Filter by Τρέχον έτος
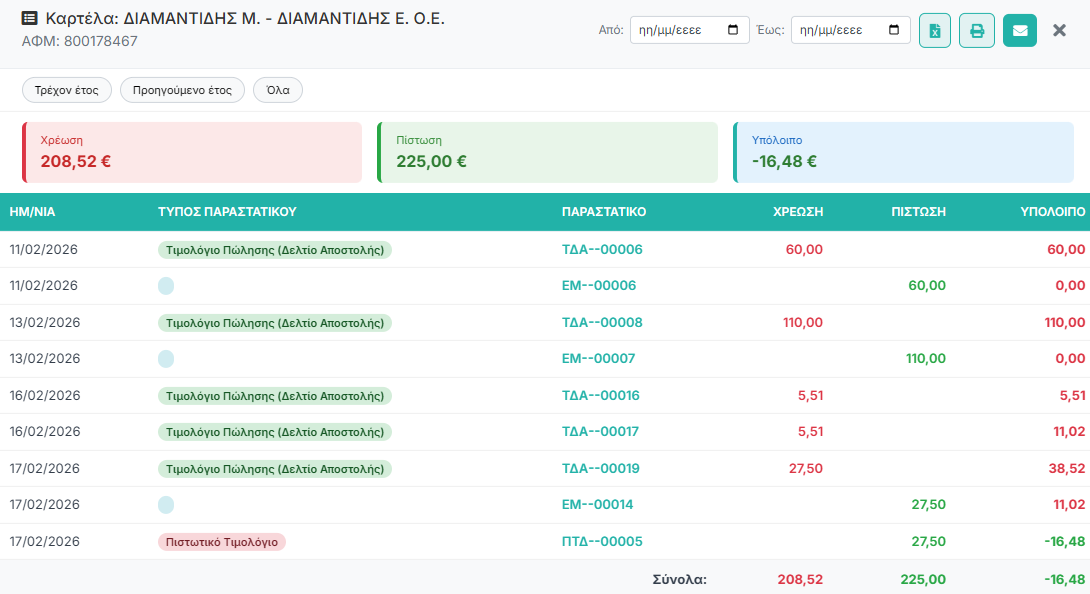The width and height of the screenshot is (1090, 594). pos(66,90)
